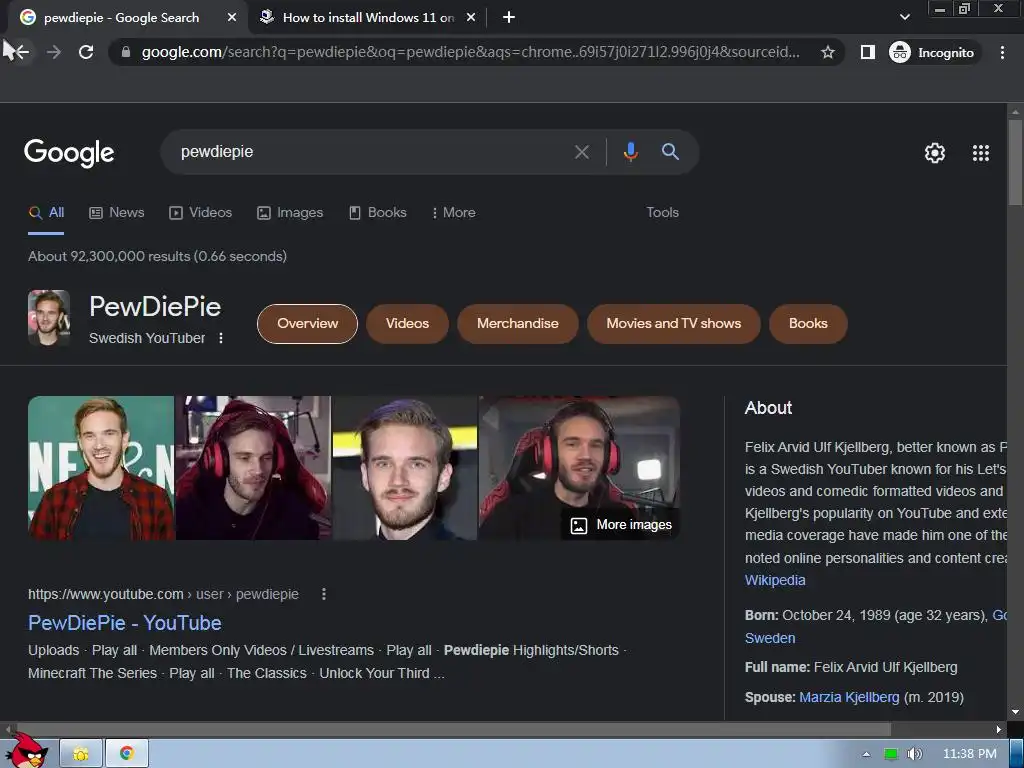Go back to the previous page
This screenshot has height=768, width=1024.
pos(20,52)
